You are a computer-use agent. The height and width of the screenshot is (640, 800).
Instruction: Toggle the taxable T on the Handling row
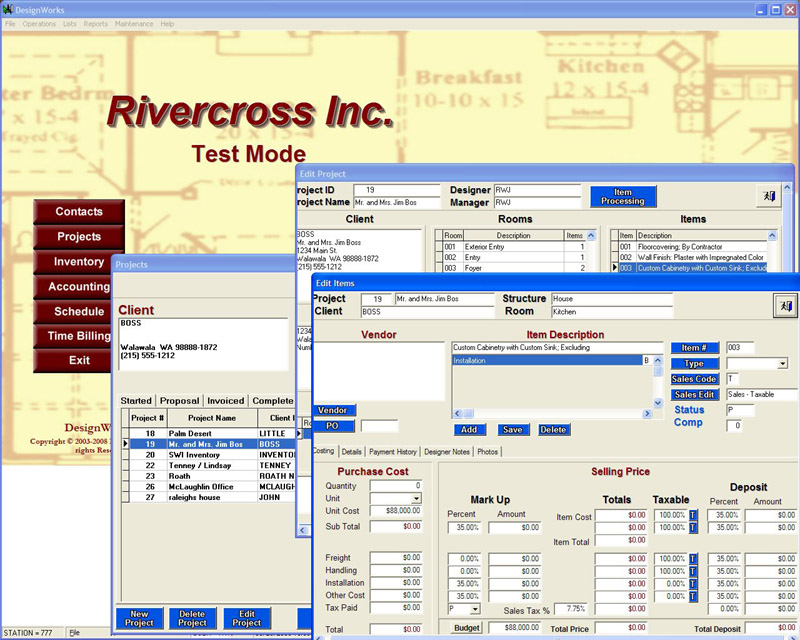click(x=693, y=571)
